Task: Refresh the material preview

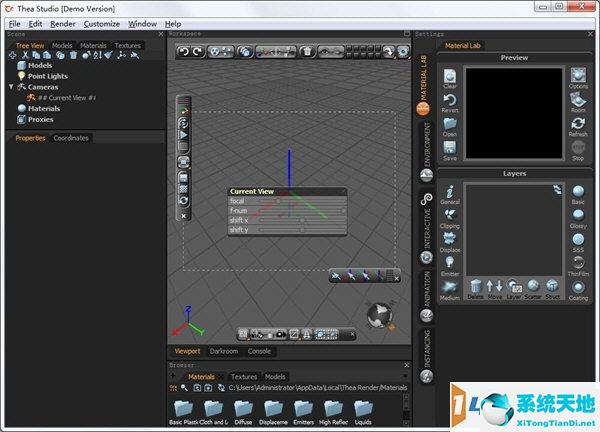Action: pyautogui.click(x=578, y=127)
